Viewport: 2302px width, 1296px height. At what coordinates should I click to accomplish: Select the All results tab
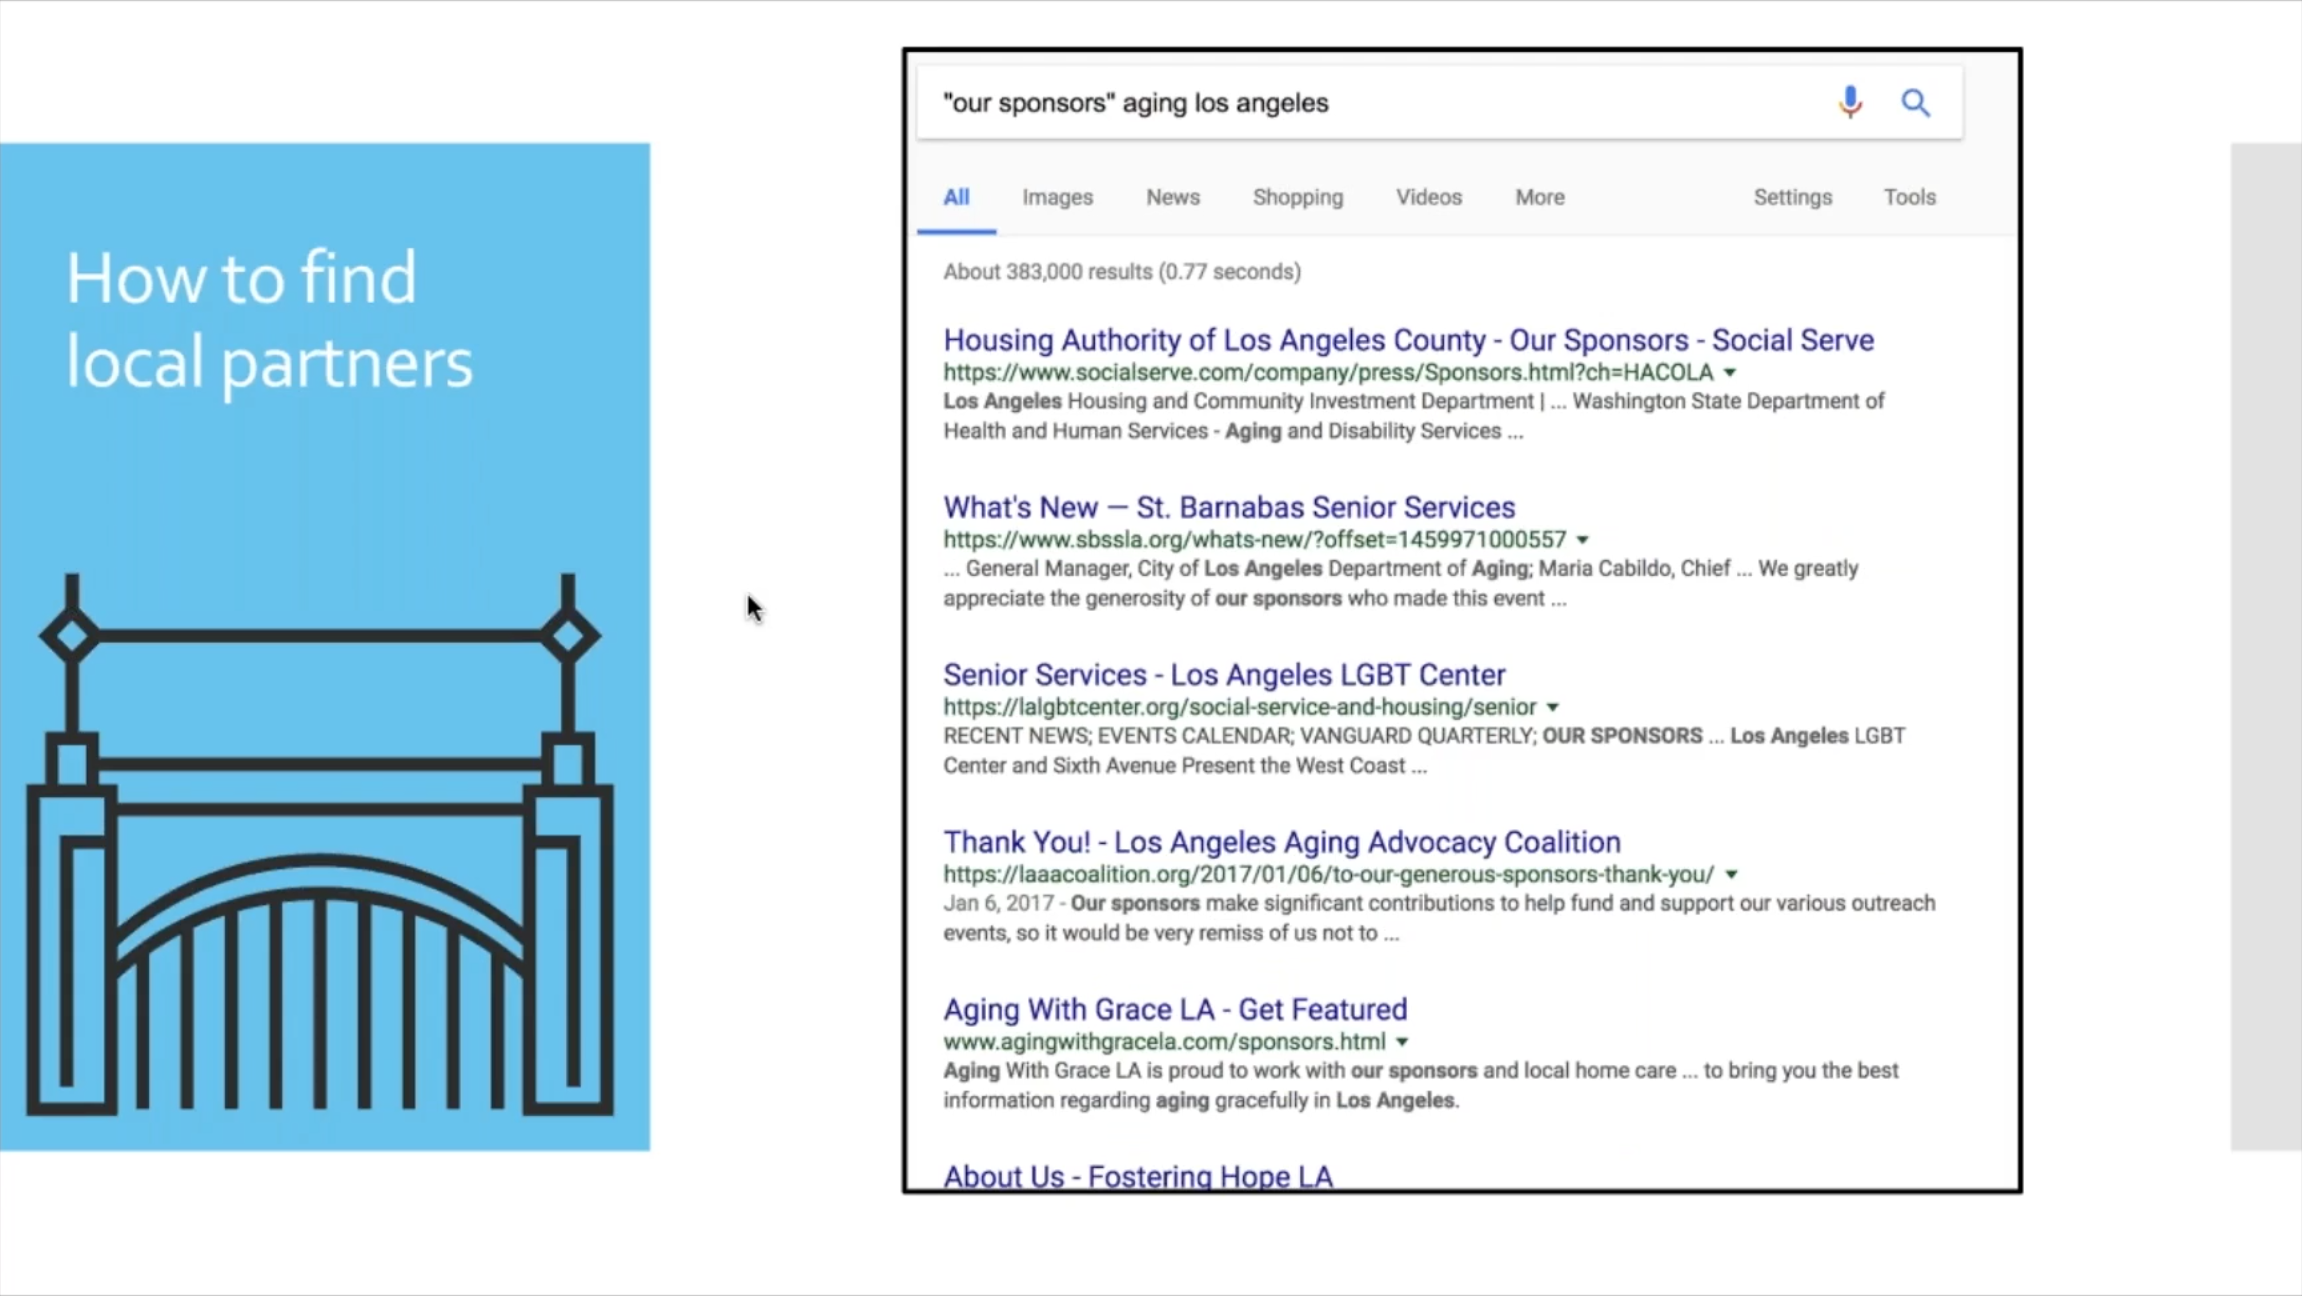pyautogui.click(x=956, y=197)
